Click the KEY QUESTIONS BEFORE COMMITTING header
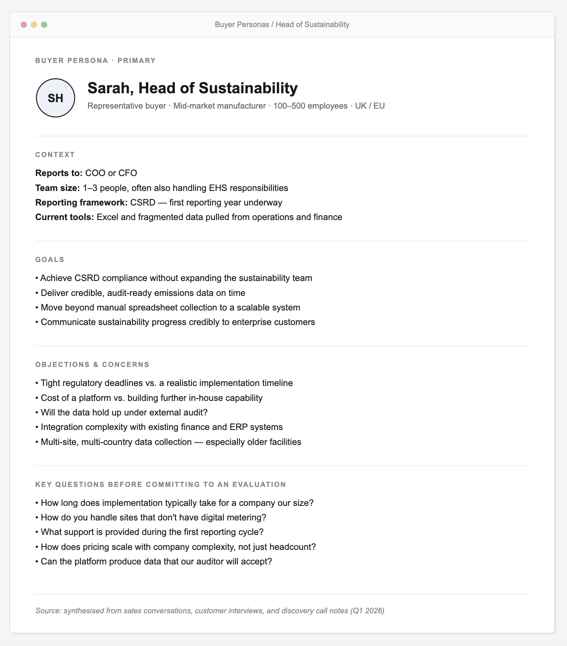This screenshot has height=646, width=567. click(161, 484)
